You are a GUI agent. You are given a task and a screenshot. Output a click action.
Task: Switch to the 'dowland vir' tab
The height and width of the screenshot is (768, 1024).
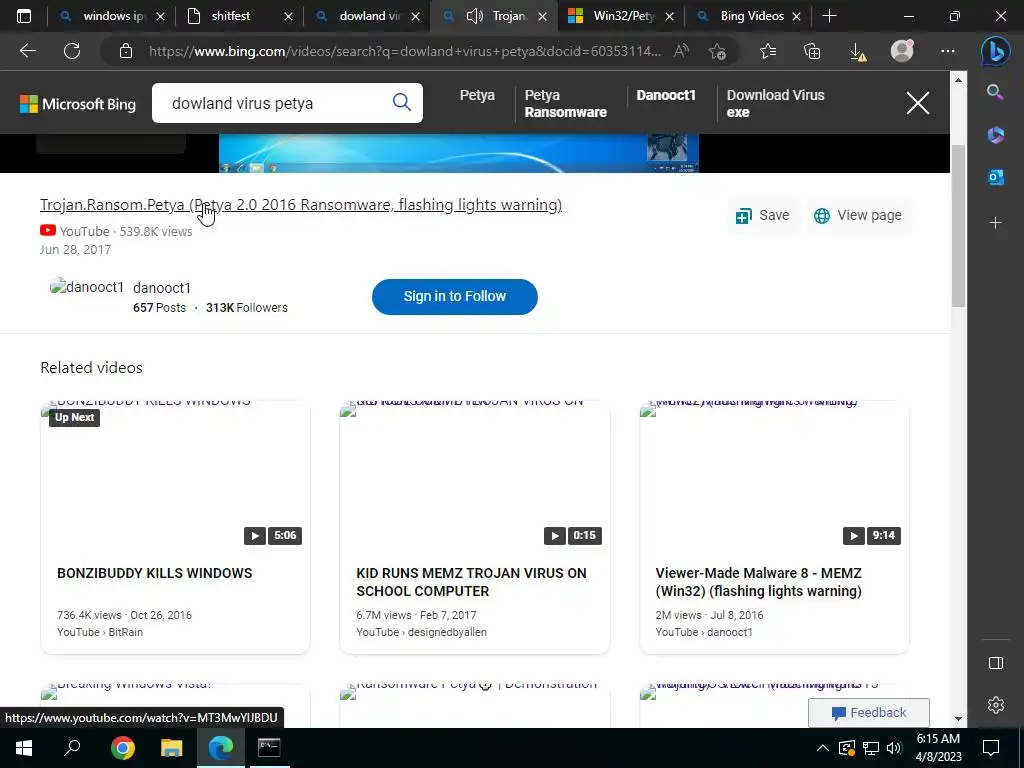pyautogui.click(x=367, y=16)
